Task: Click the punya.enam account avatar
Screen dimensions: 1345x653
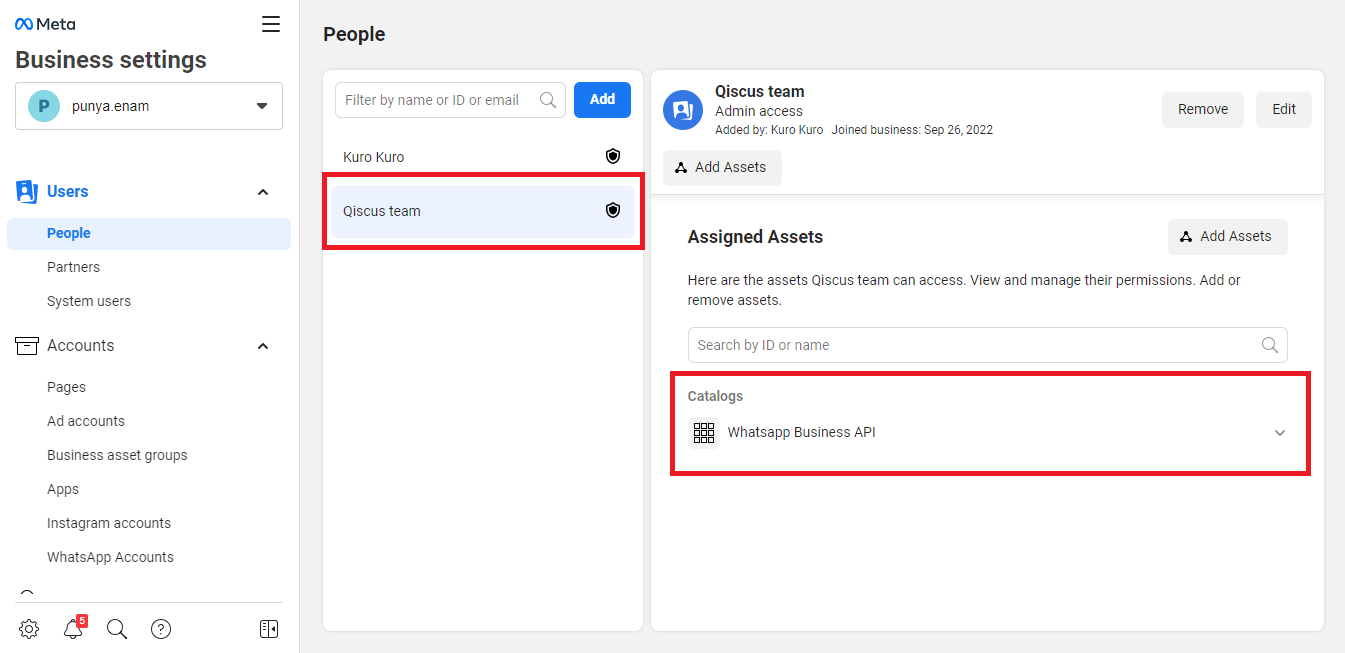Action: (x=44, y=106)
